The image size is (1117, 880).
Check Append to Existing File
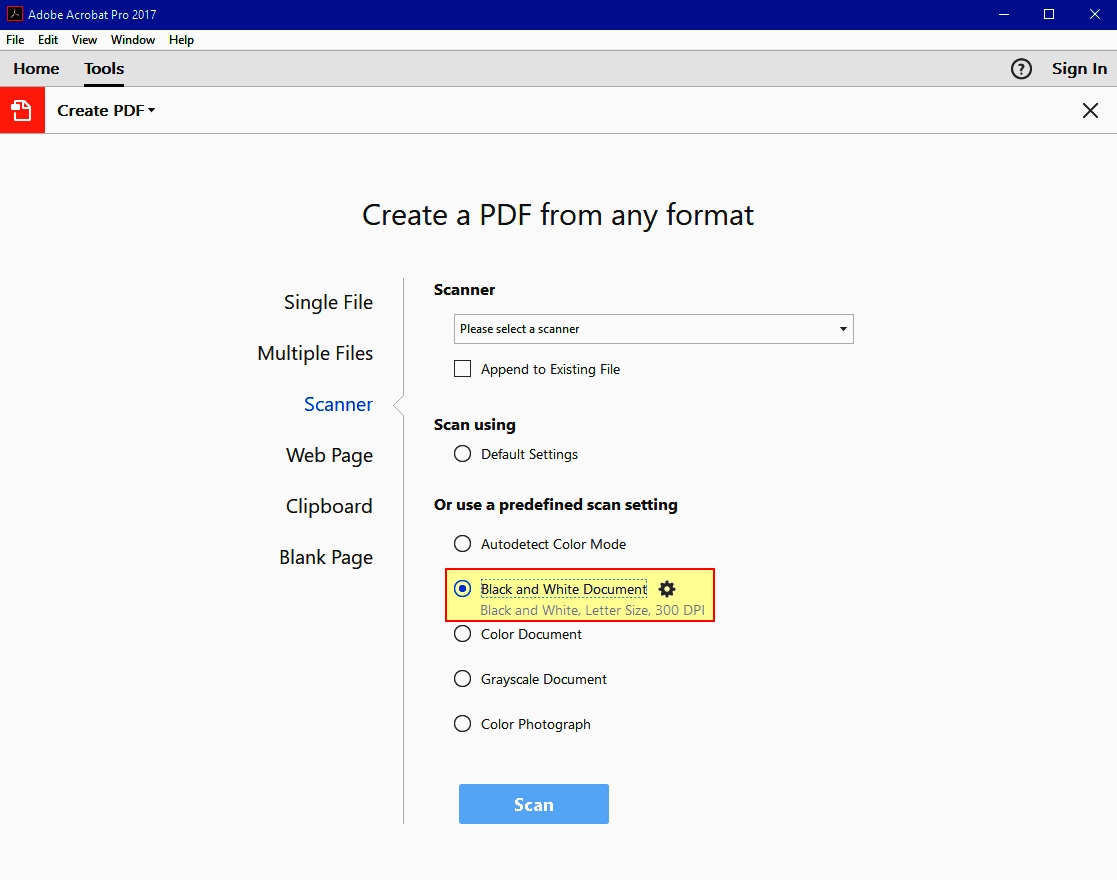click(462, 369)
